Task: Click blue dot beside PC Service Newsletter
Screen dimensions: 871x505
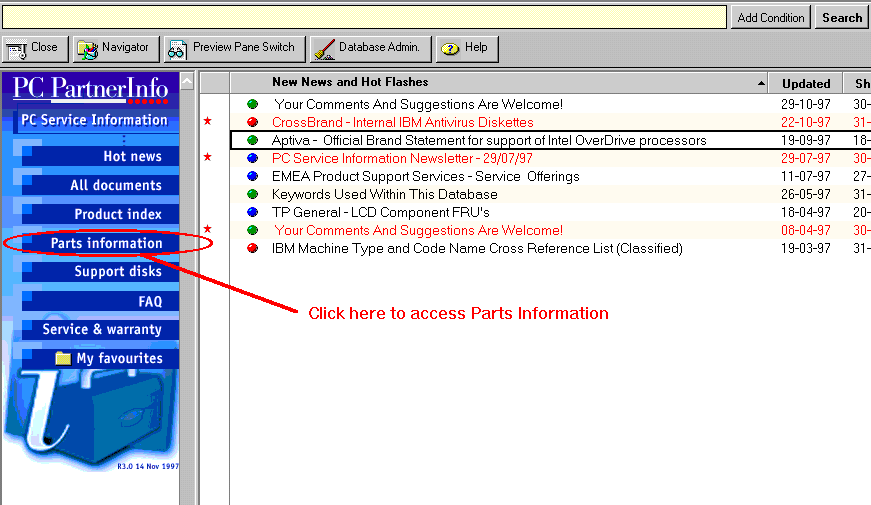Action: pos(252,159)
